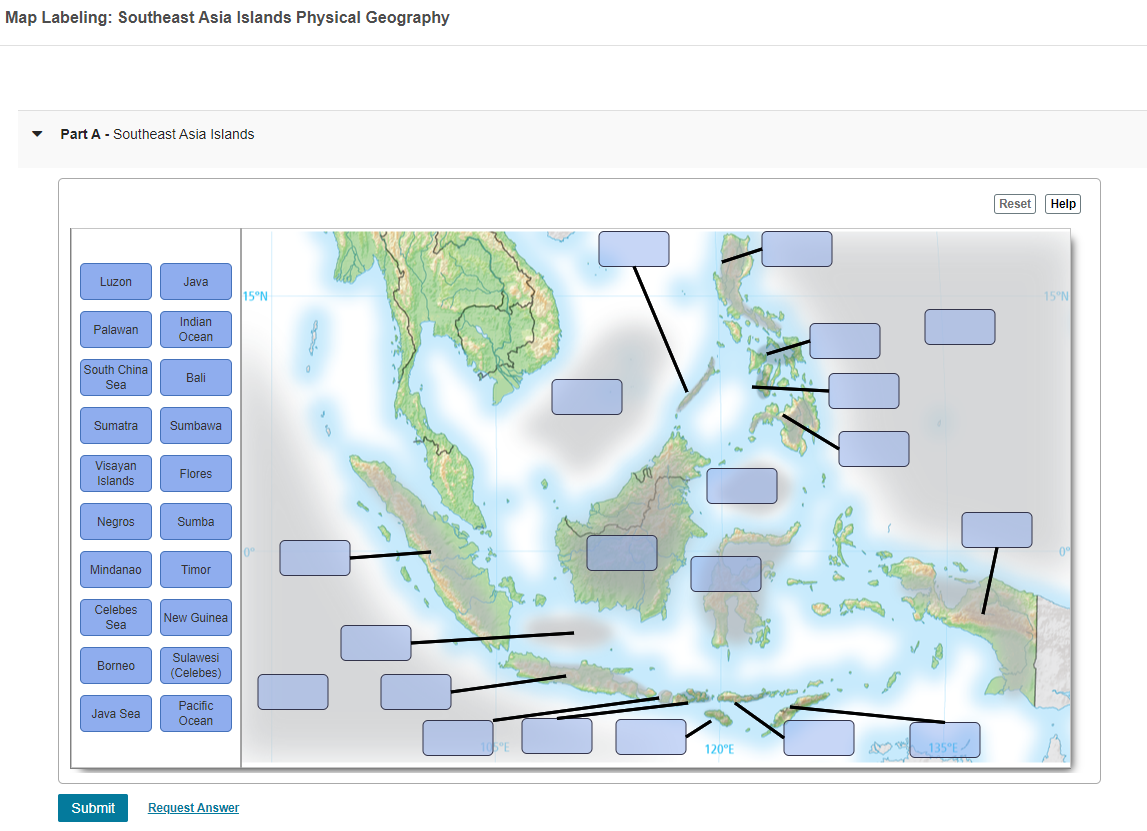The height and width of the screenshot is (831, 1147).
Task: Select the Bali label tile
Action: point(195,377)
